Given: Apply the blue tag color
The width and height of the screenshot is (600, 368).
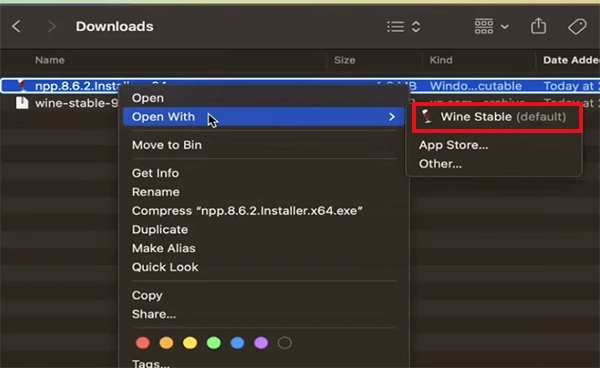Looking at the screenshot, I should pyautogui.click(x=238, y=343).
